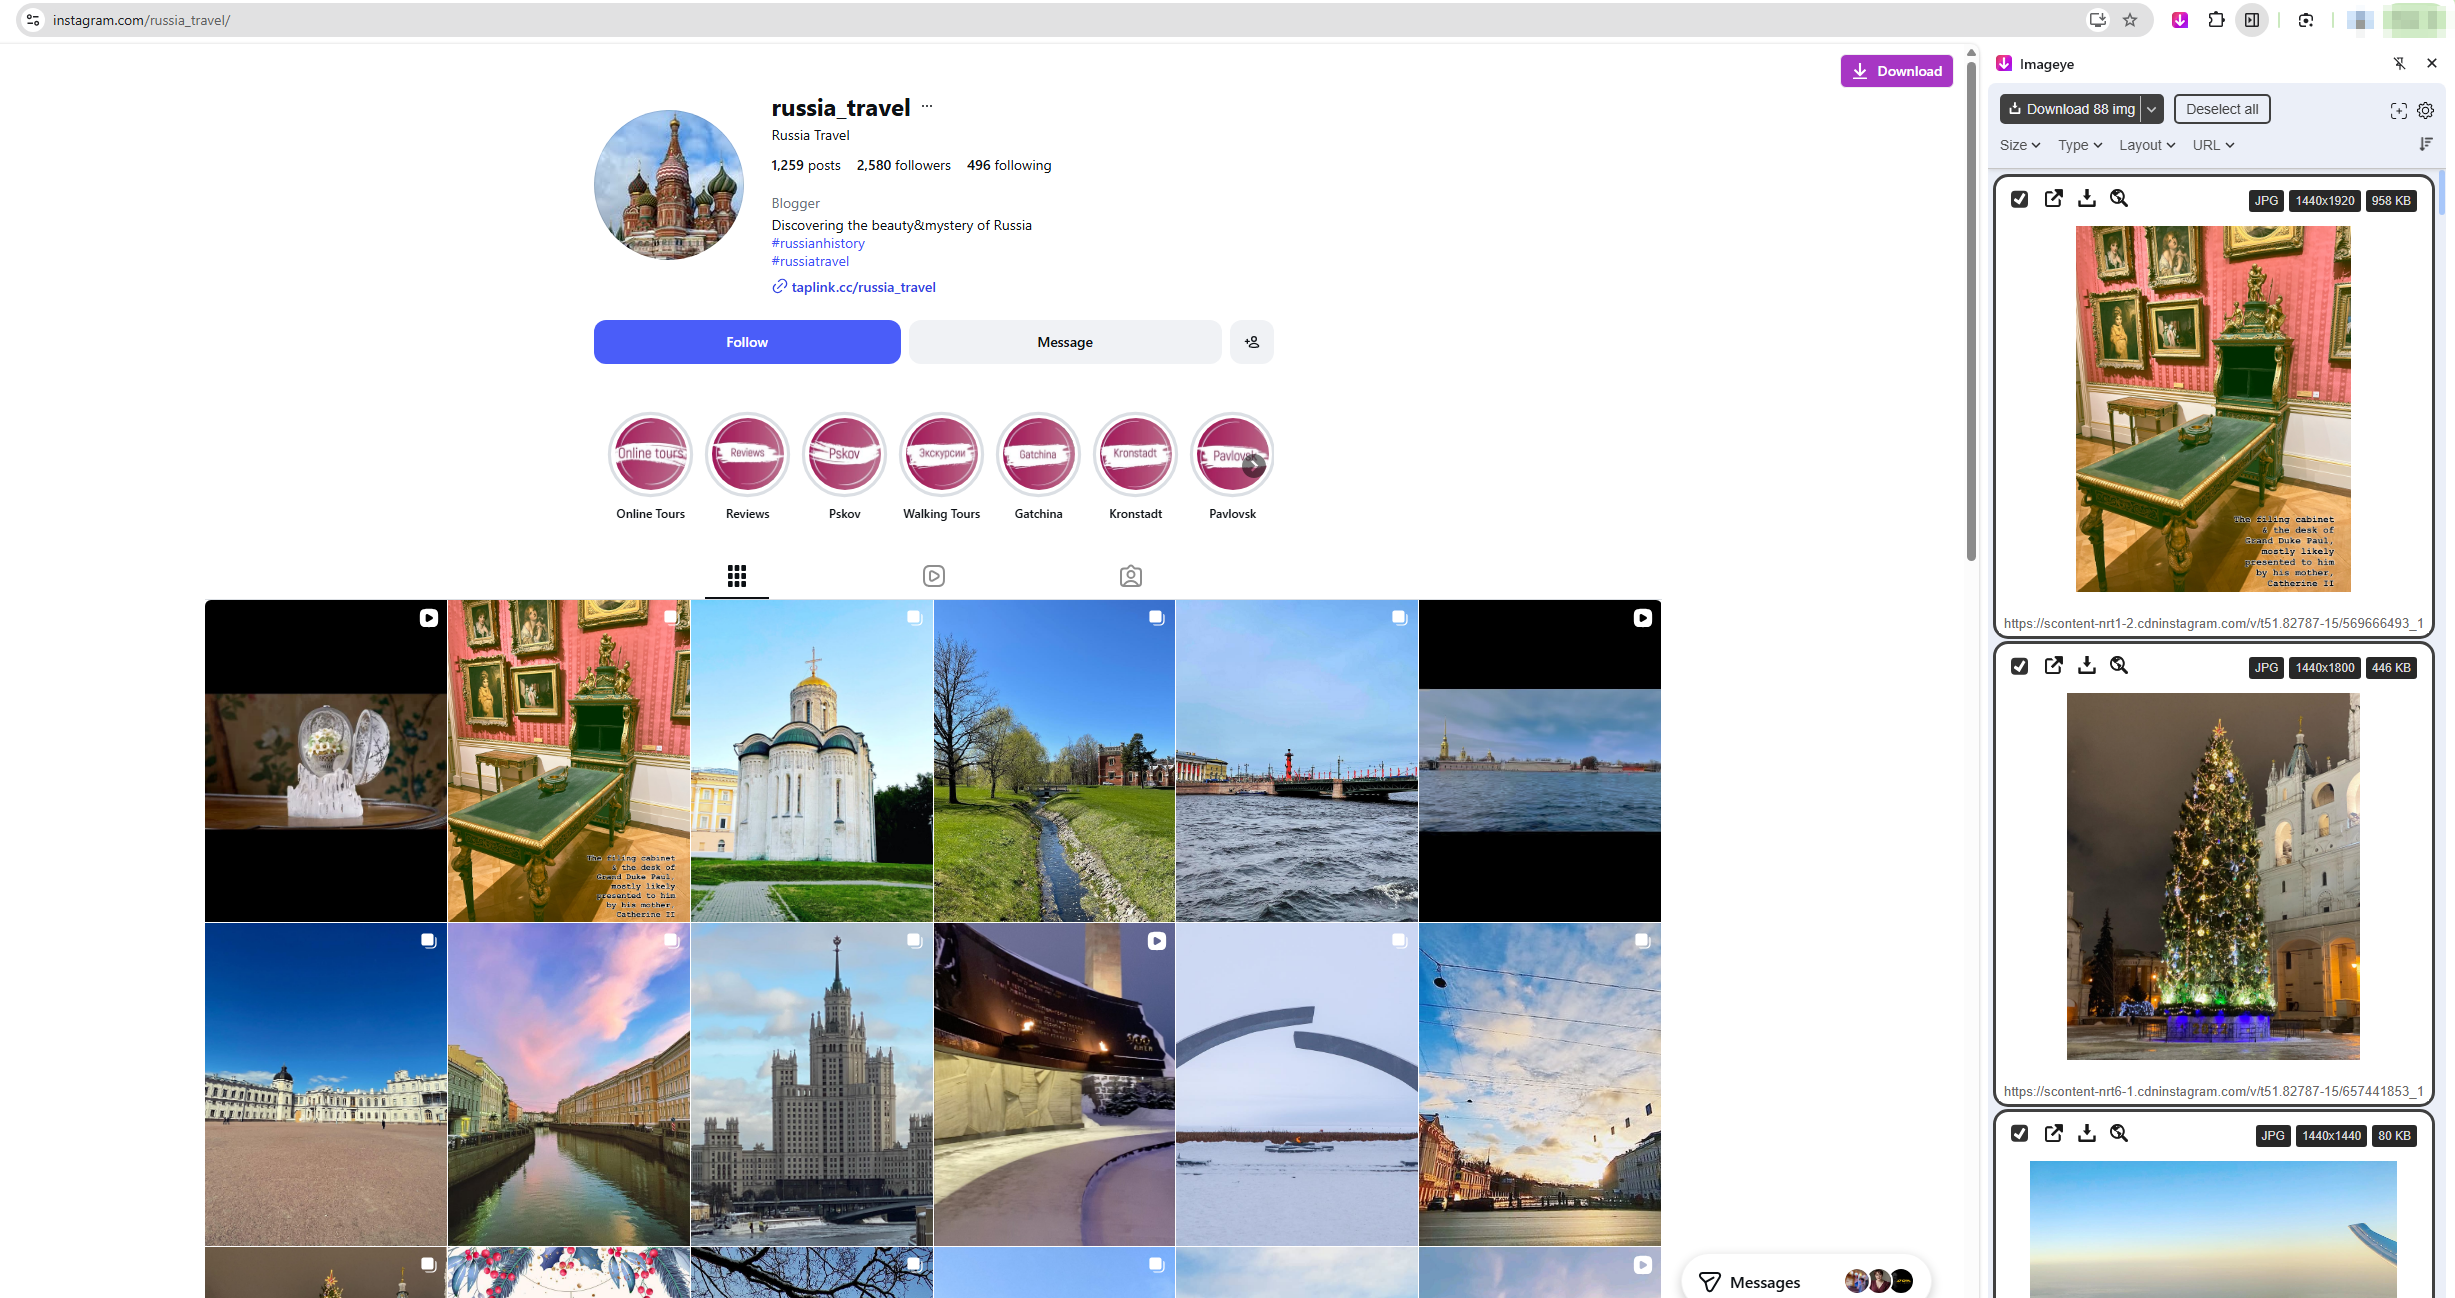
Task: View the 496 following list
Action: (x=1009, y=165)
